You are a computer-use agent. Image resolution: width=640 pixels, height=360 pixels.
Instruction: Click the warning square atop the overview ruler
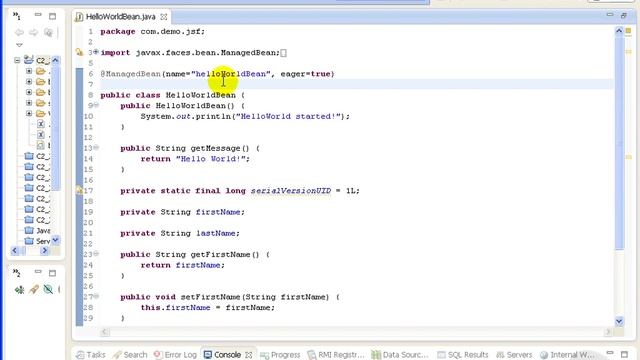click(628, 31)
